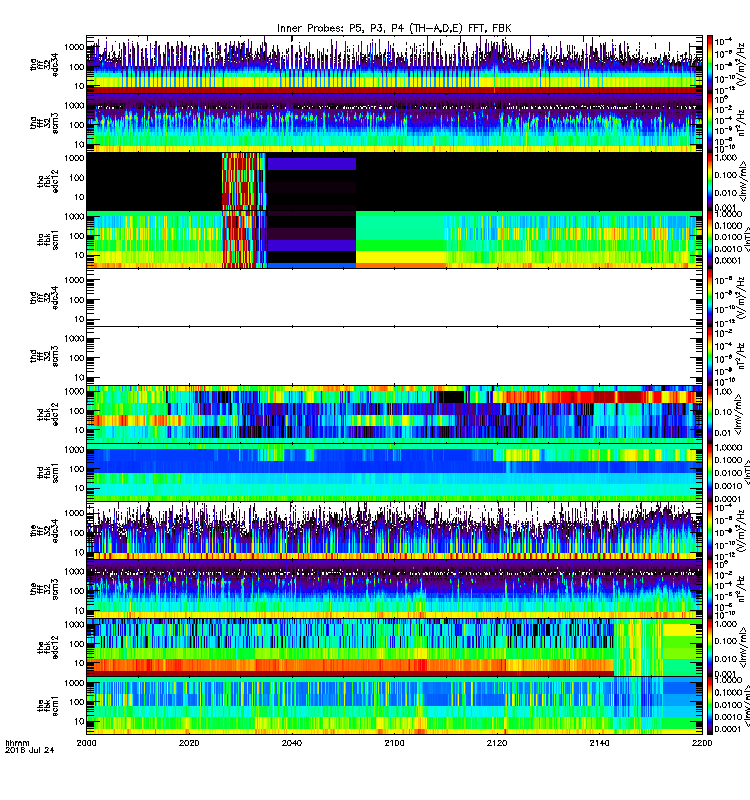Click the "1000" tick on tha fff edc34 axis

tap(74, 47)
